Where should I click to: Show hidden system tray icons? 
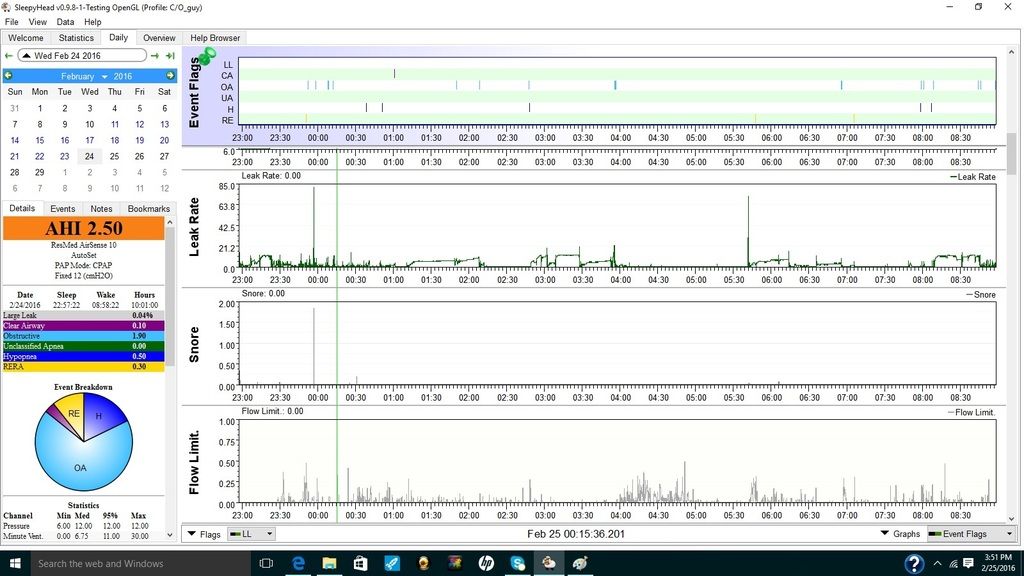(x=937, y=563)
